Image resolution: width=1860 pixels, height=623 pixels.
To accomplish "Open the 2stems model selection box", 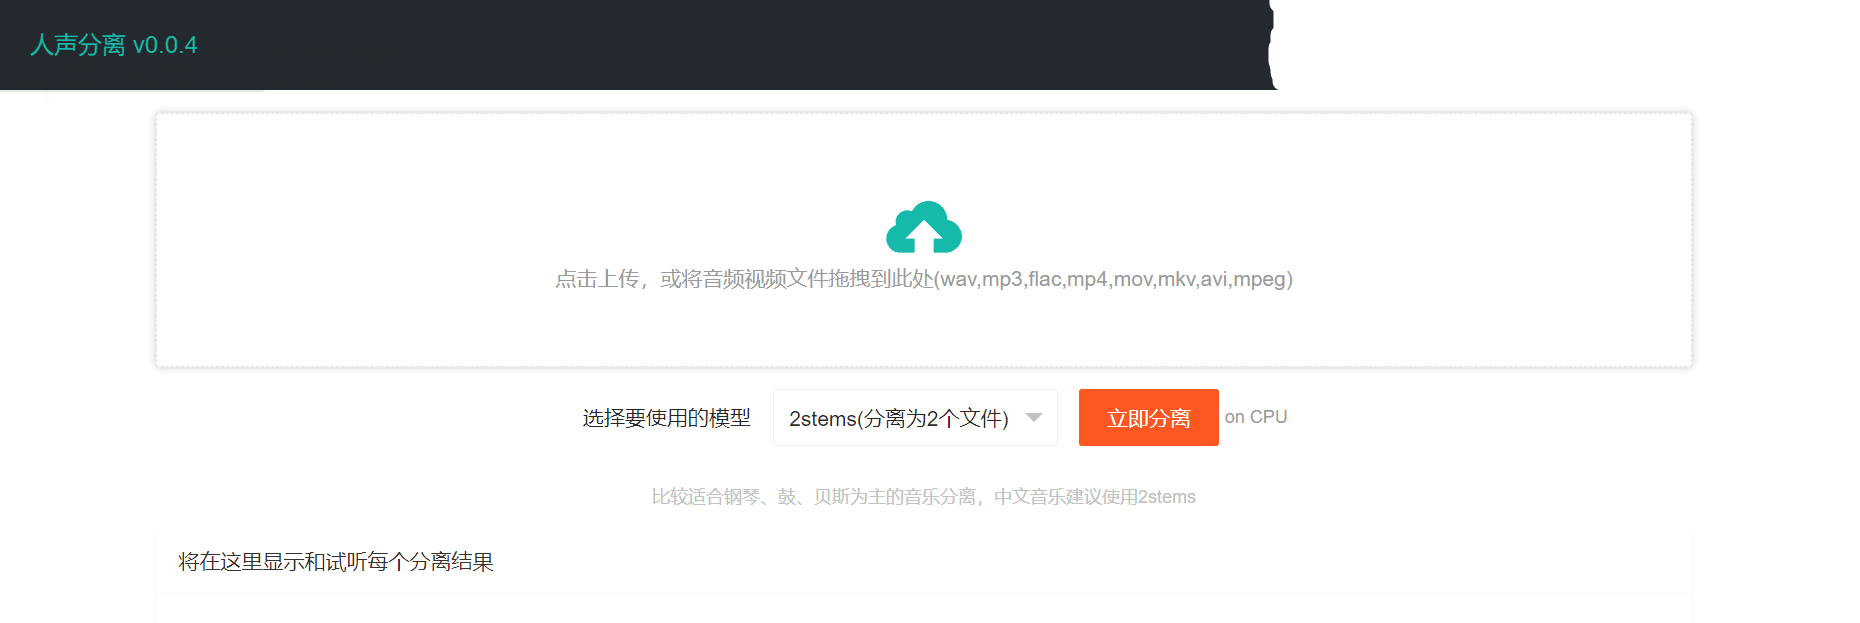I will click(x=898, y=418).
